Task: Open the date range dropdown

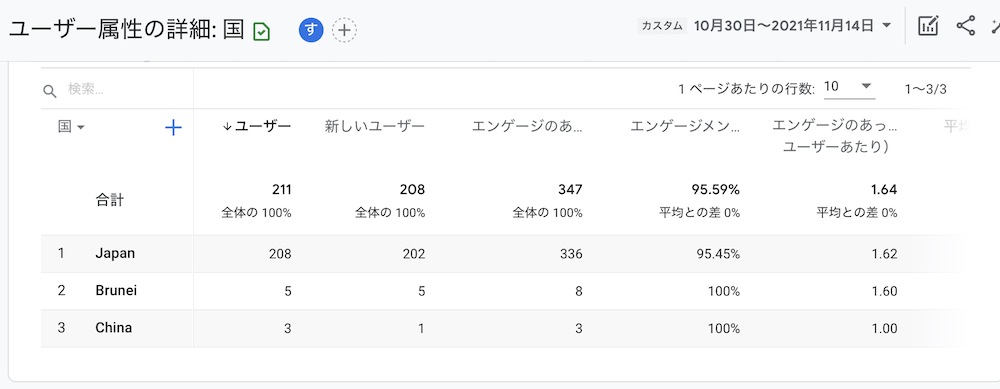Action: pyautogui.click(x=793, y=26)
